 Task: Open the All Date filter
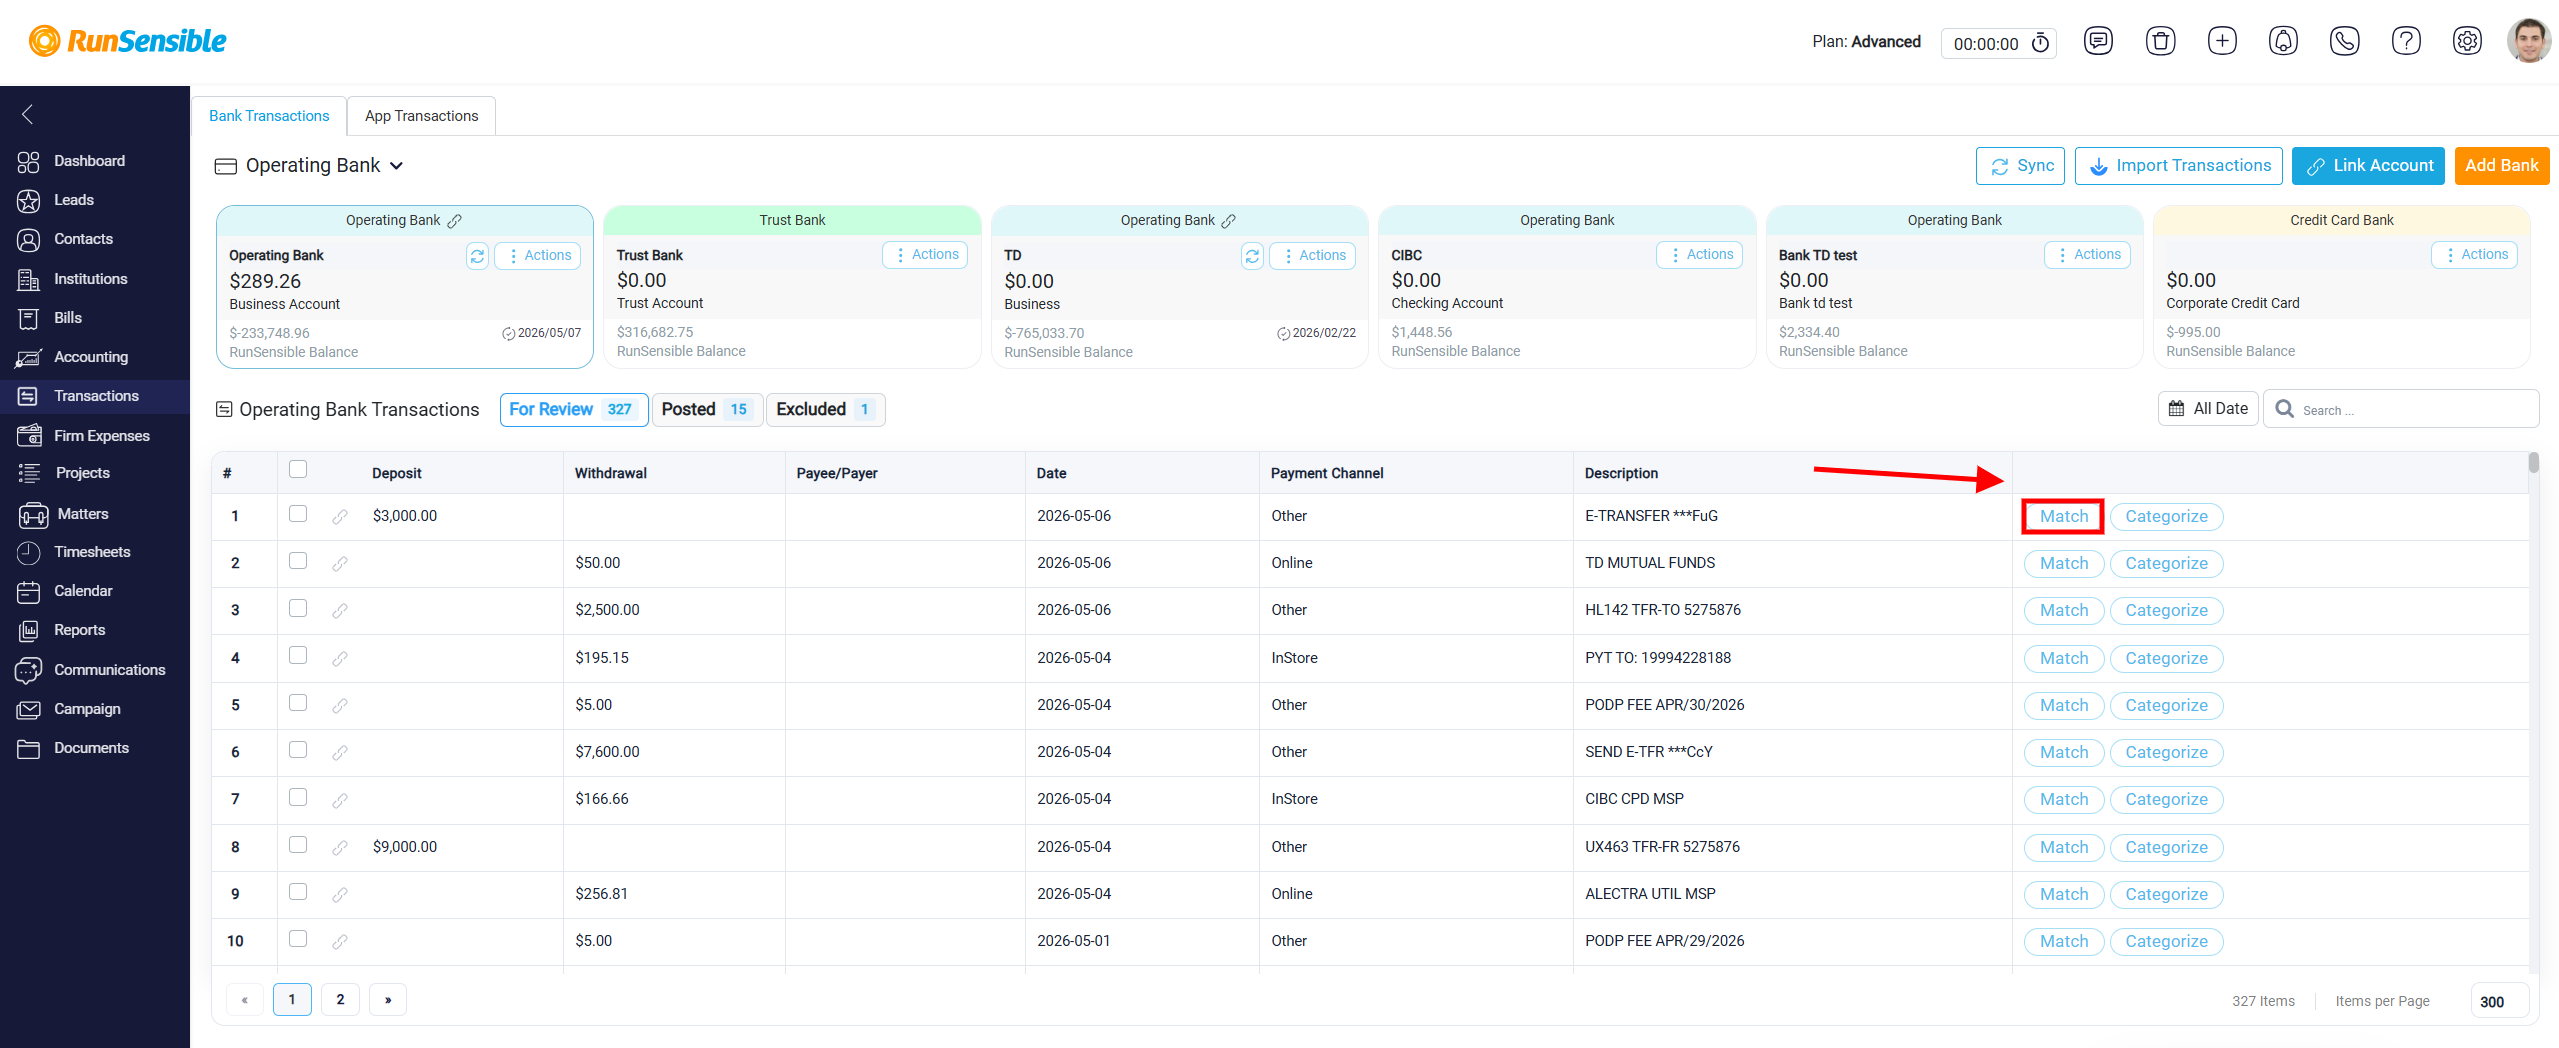coord(2208,409)
